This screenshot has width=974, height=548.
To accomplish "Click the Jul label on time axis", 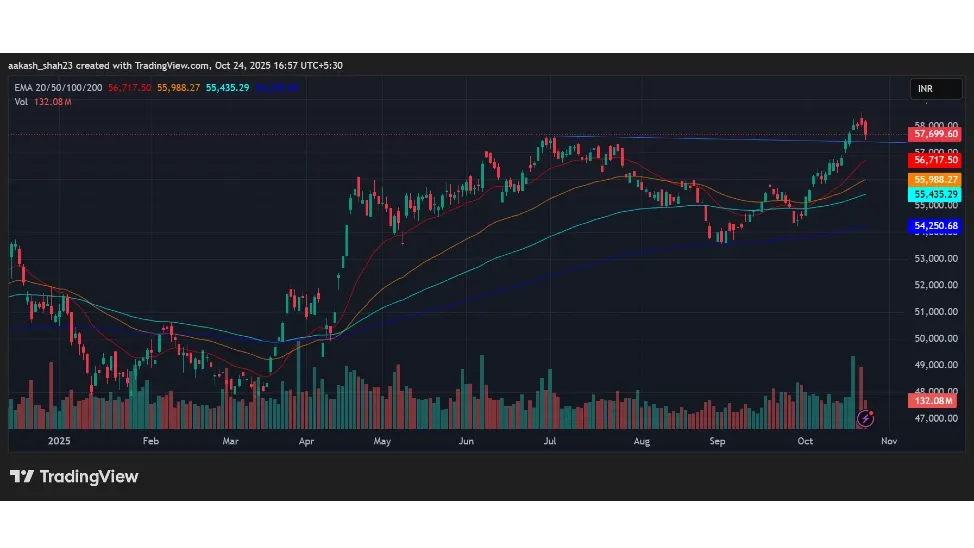I will [550, 440].
